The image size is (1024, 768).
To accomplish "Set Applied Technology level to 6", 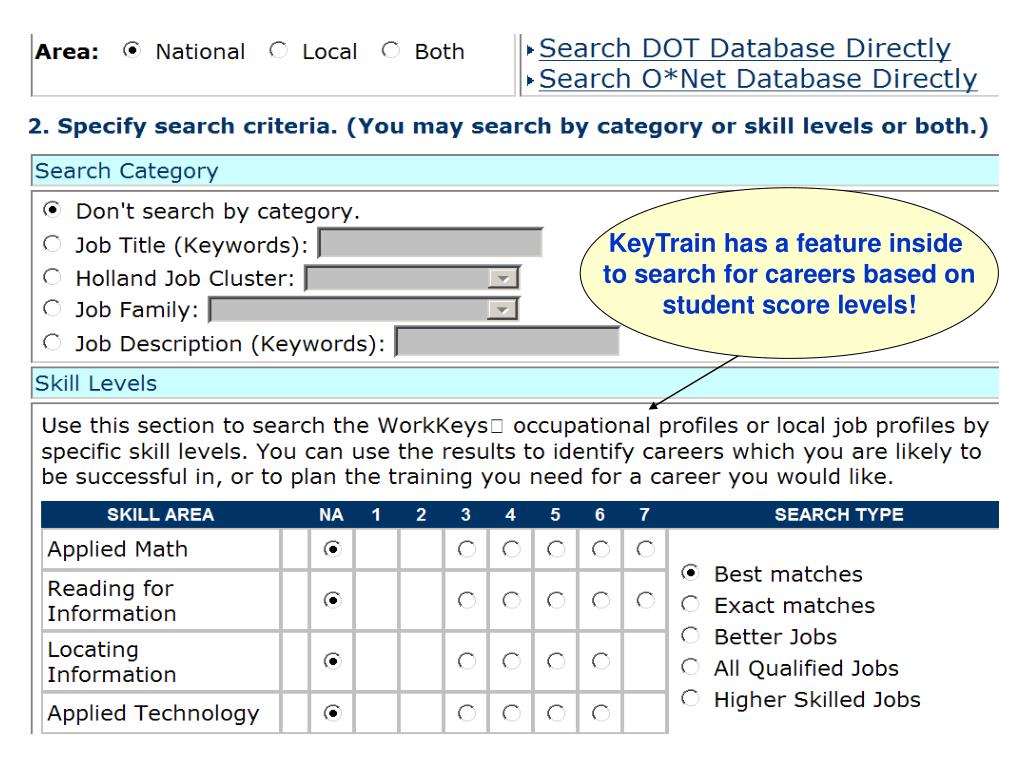I will pos(601,712).
